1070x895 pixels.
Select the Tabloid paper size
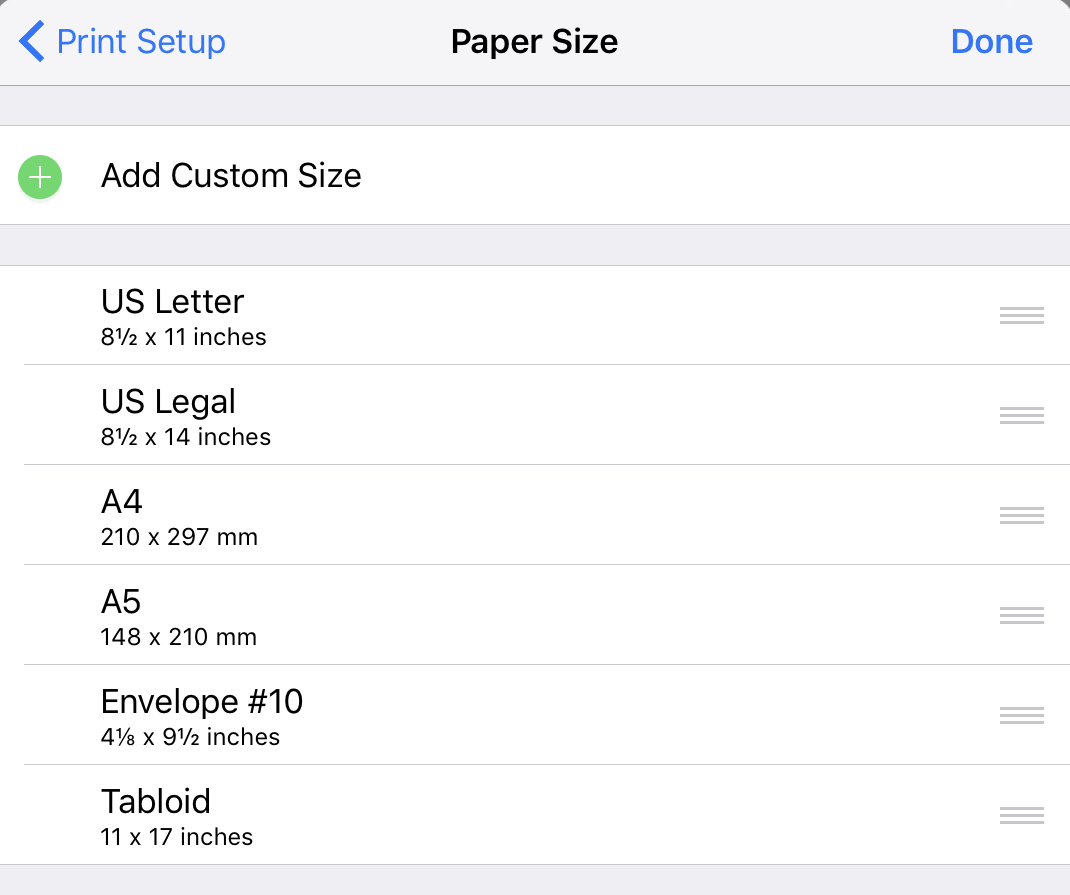535,815
